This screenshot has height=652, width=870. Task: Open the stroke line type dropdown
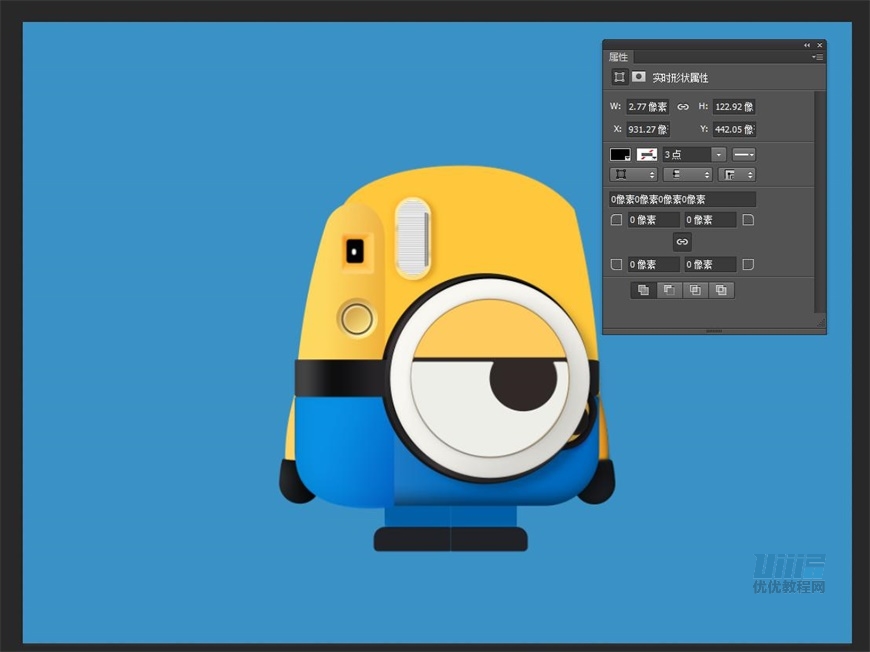point(743,155)
